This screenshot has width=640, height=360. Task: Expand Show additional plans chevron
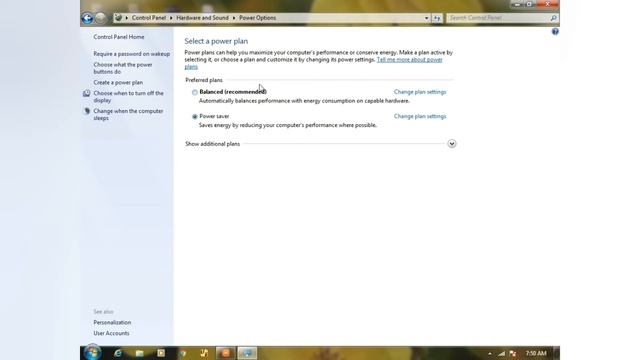click(451, 144)
